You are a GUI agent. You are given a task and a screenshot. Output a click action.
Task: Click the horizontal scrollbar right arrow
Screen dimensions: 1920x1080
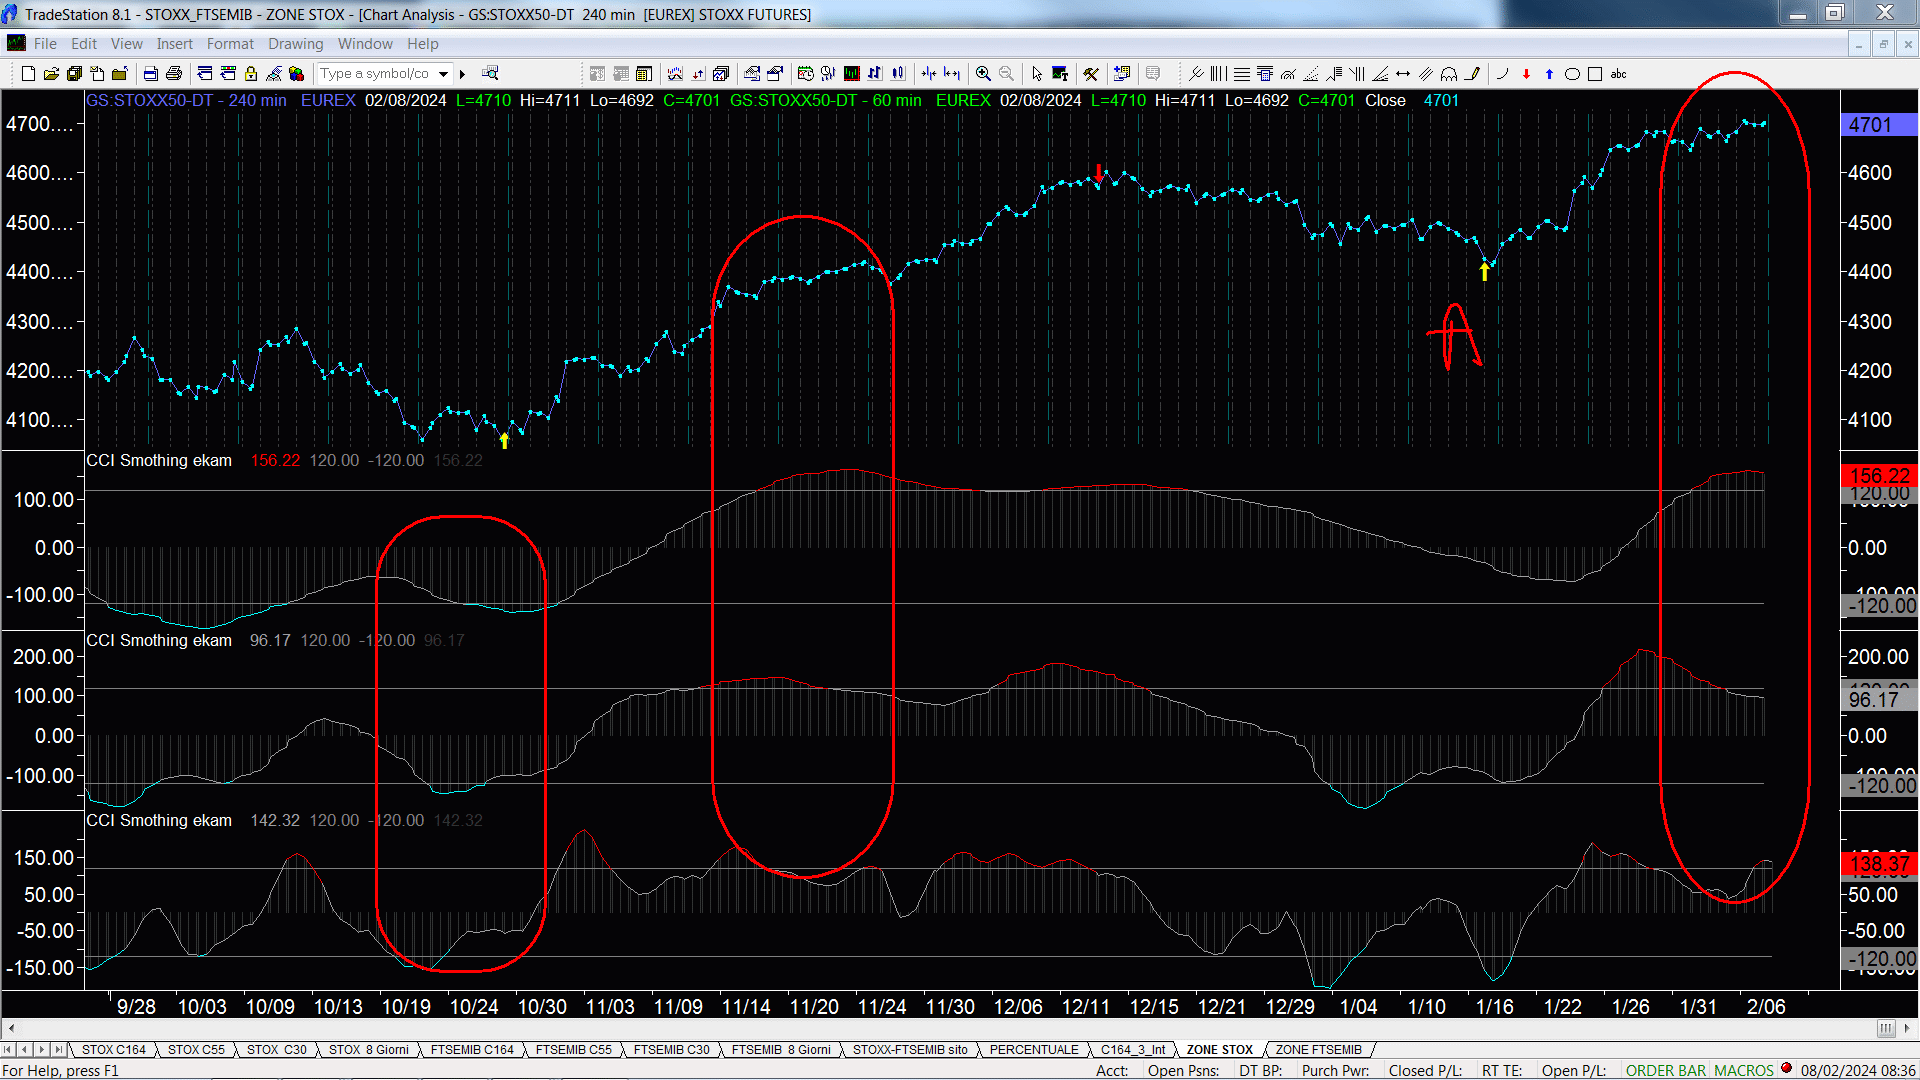(1907, 1028)
